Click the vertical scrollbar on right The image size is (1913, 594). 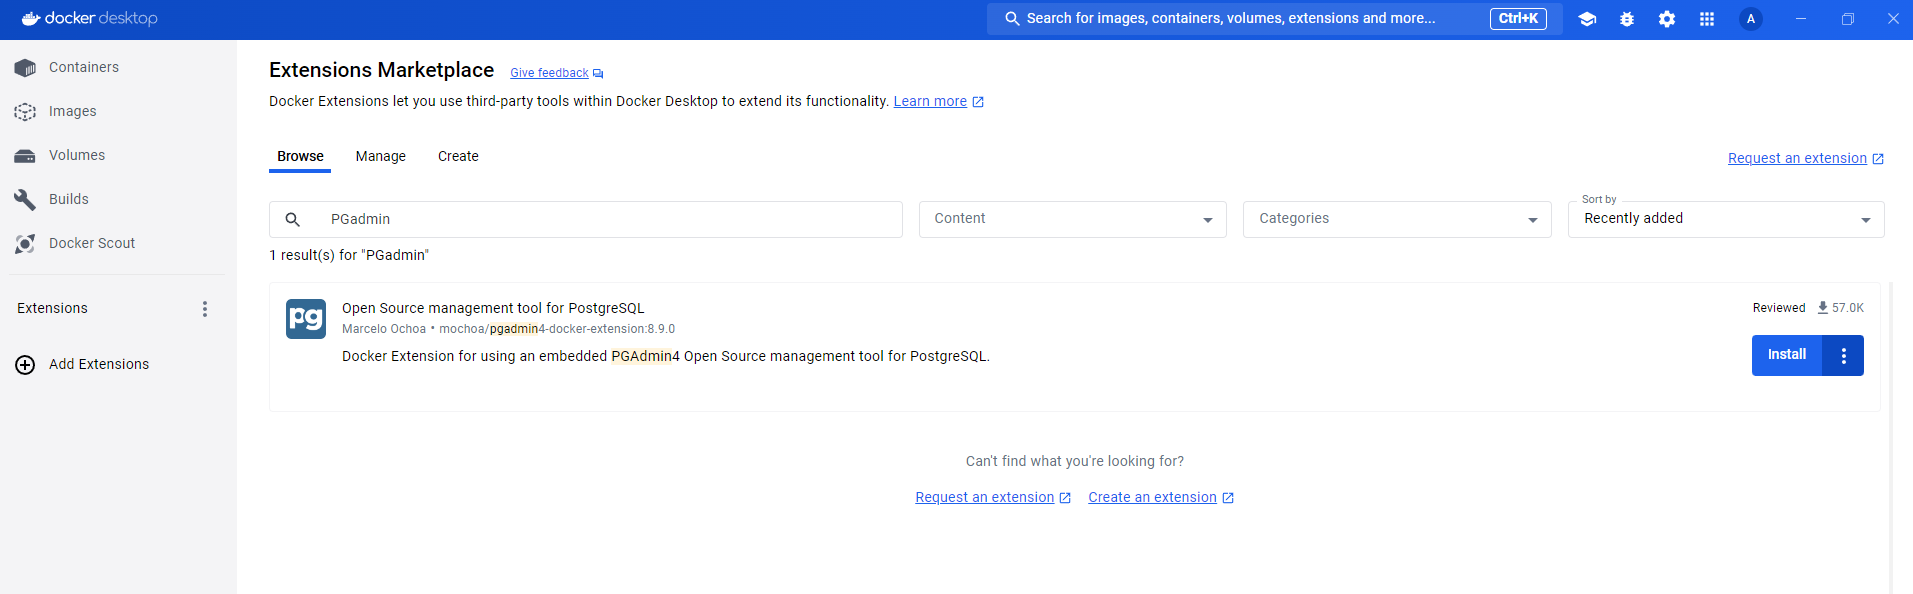1890,438
